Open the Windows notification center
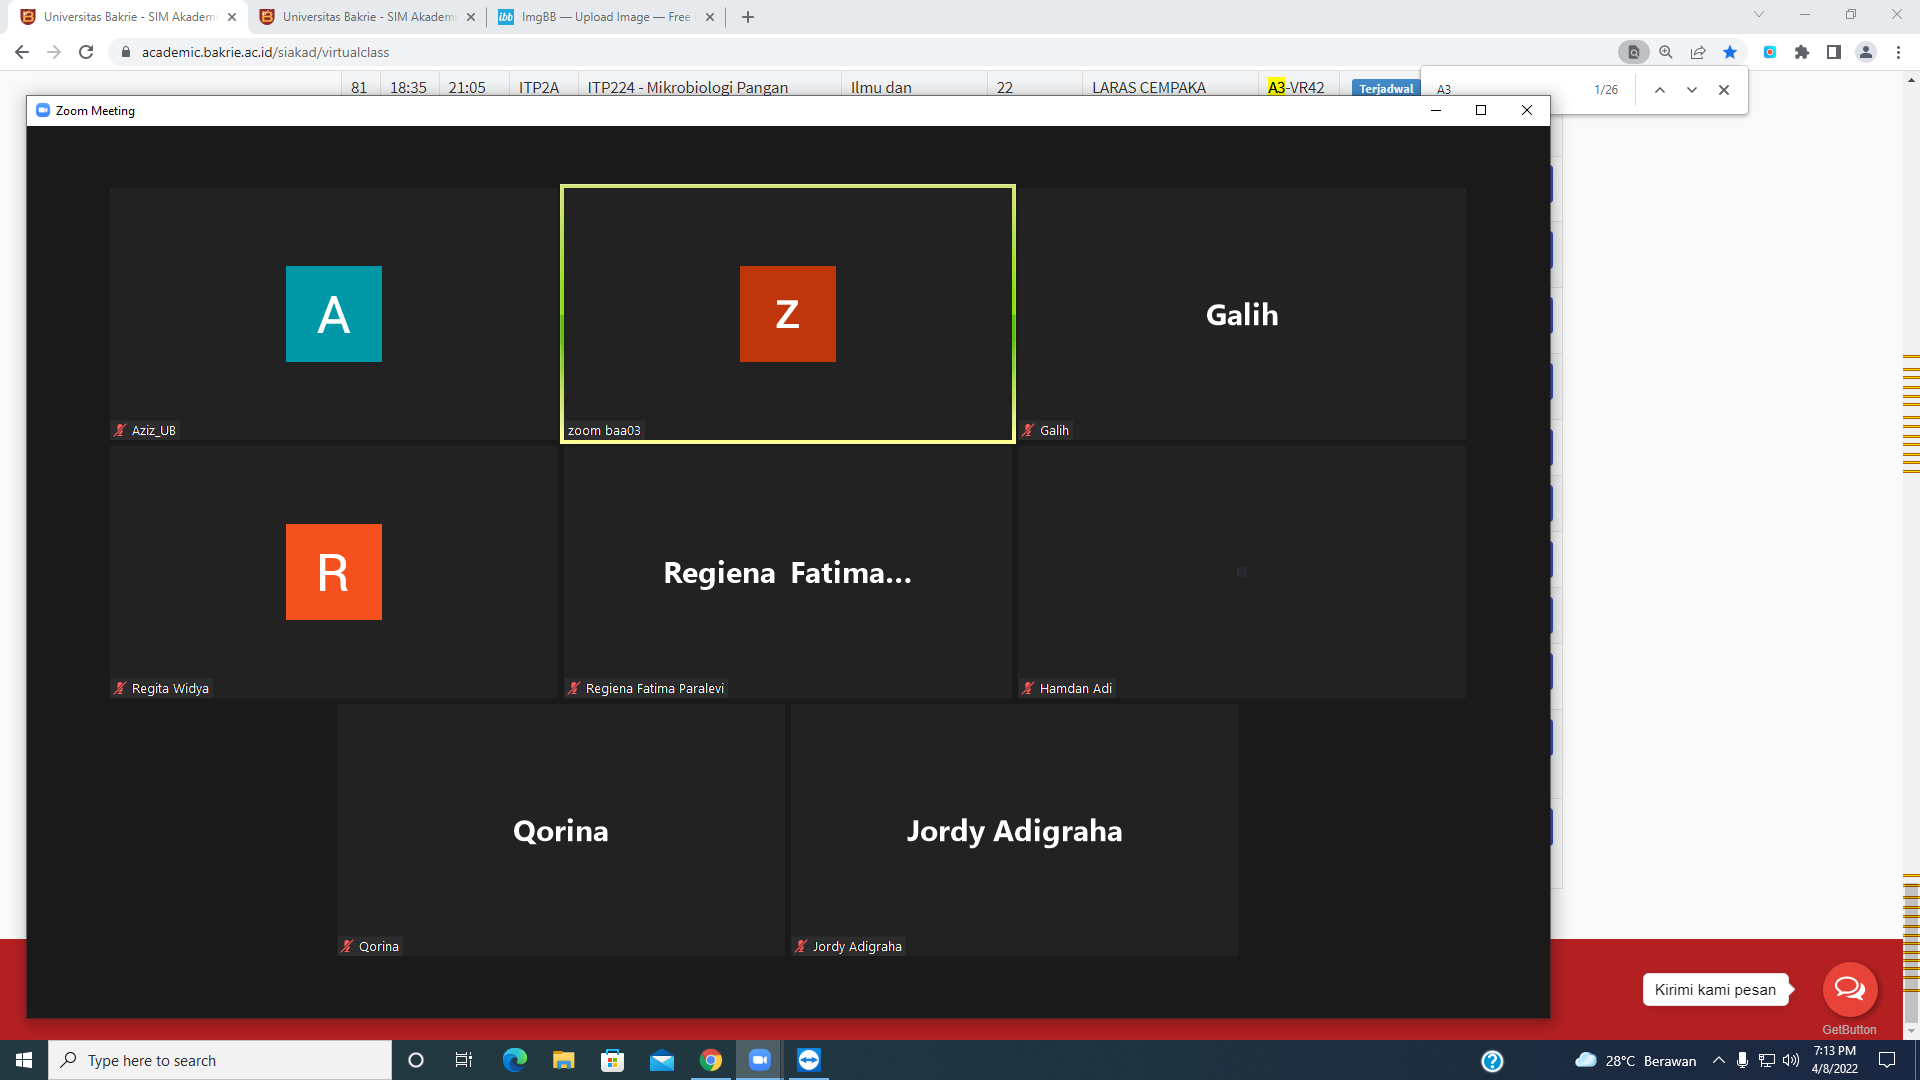 [1887, 1060]
